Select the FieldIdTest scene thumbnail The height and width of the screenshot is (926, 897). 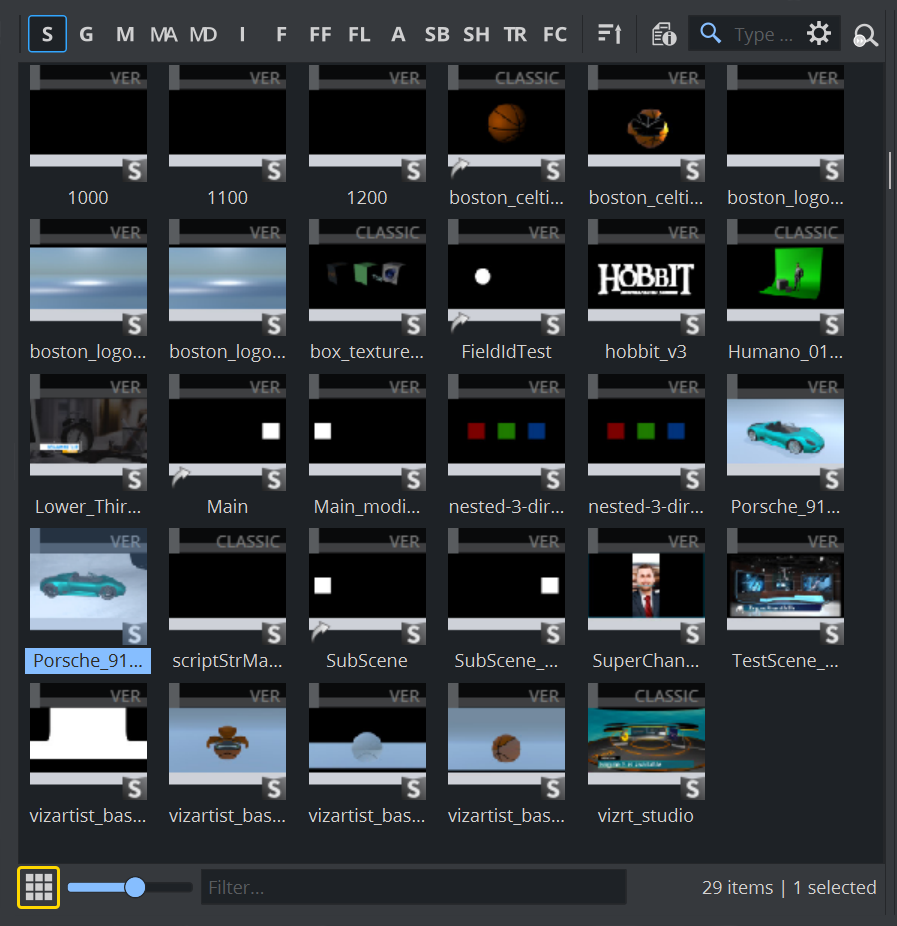click(506, 278)
